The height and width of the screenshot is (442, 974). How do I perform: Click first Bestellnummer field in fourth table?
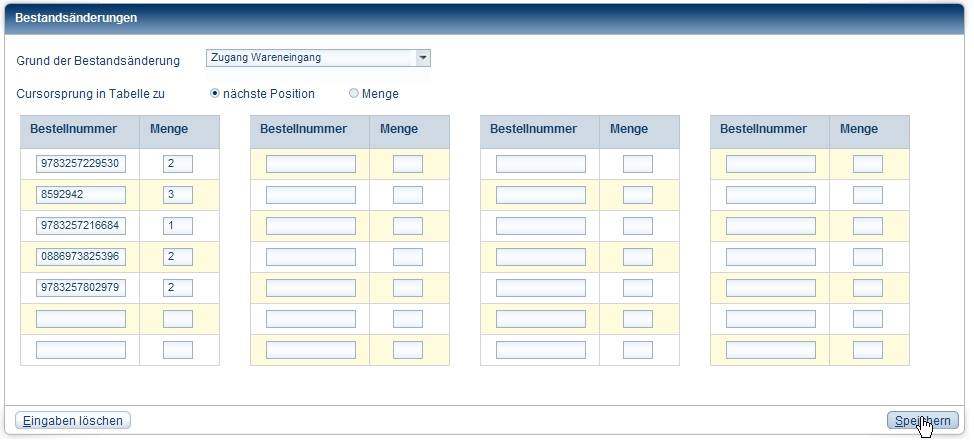pyautogui.click(x=771, y=164)
